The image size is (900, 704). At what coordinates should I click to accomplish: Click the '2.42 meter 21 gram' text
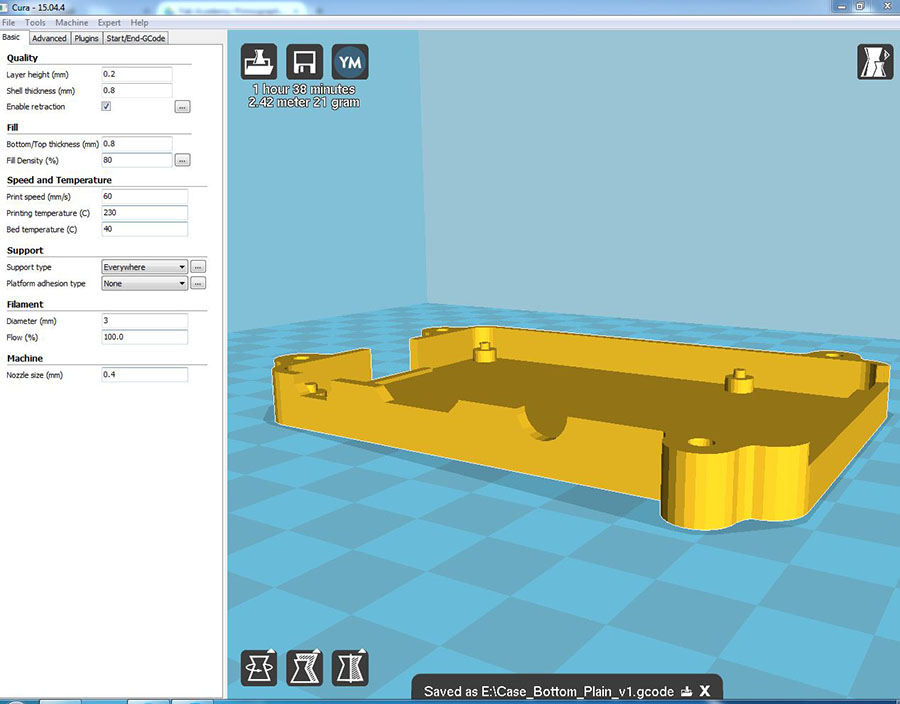[x=304, y=103]
